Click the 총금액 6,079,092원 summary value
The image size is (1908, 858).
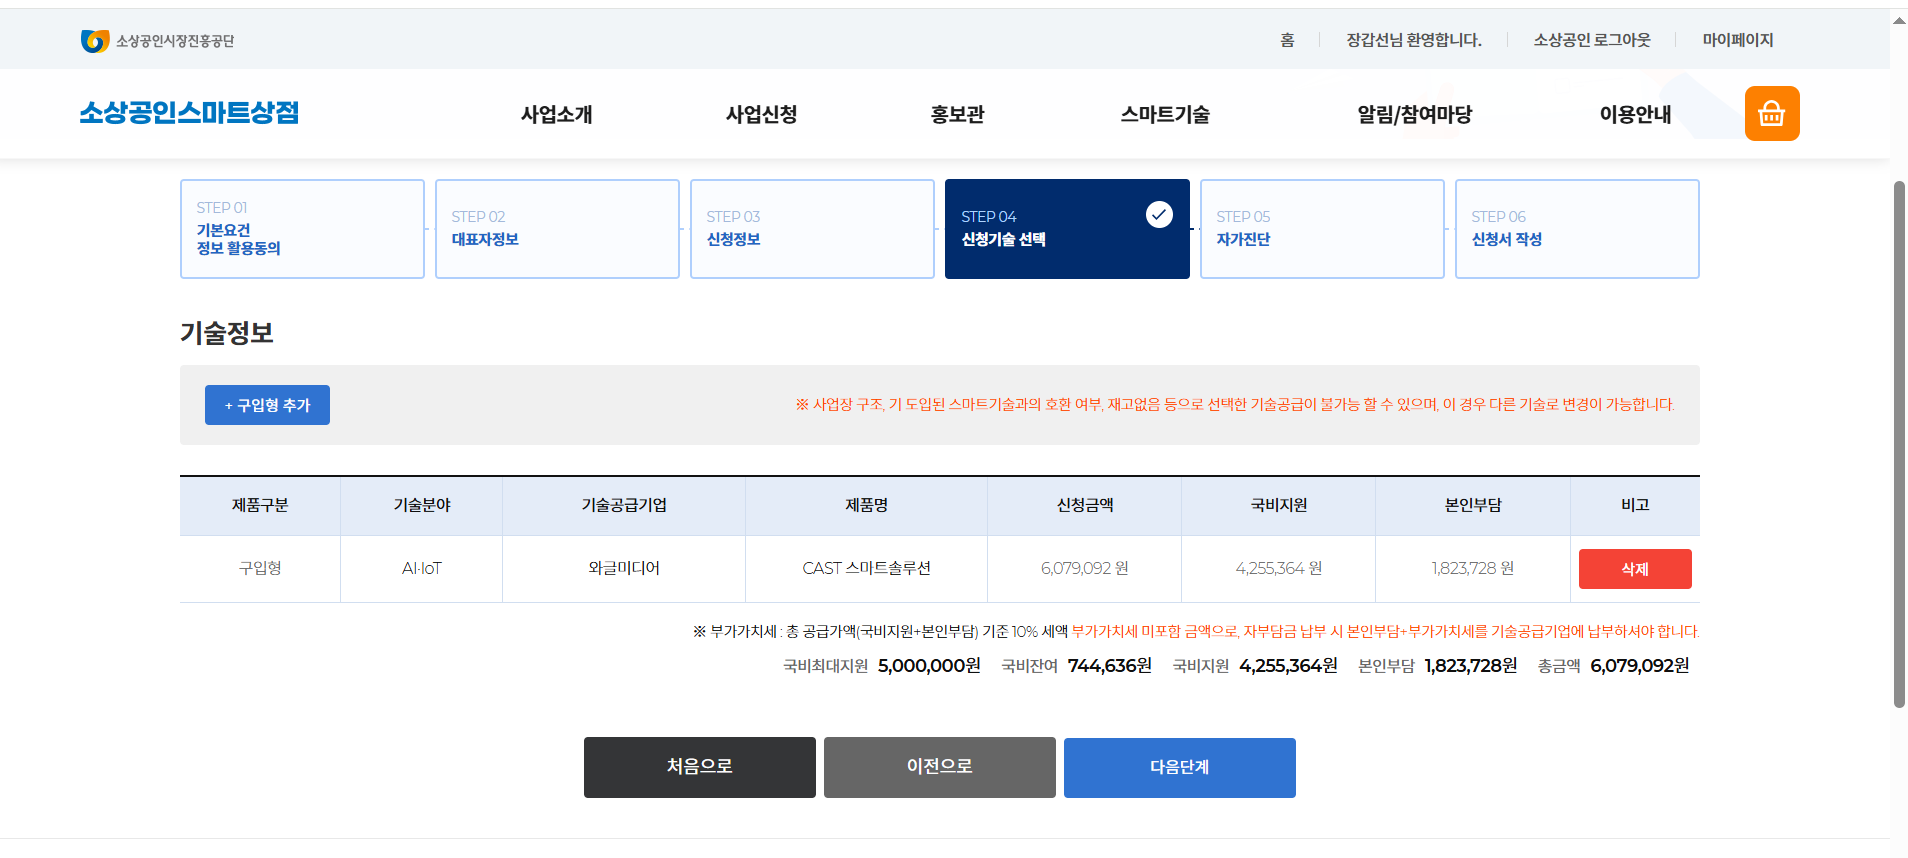(x=1640, y=666)
